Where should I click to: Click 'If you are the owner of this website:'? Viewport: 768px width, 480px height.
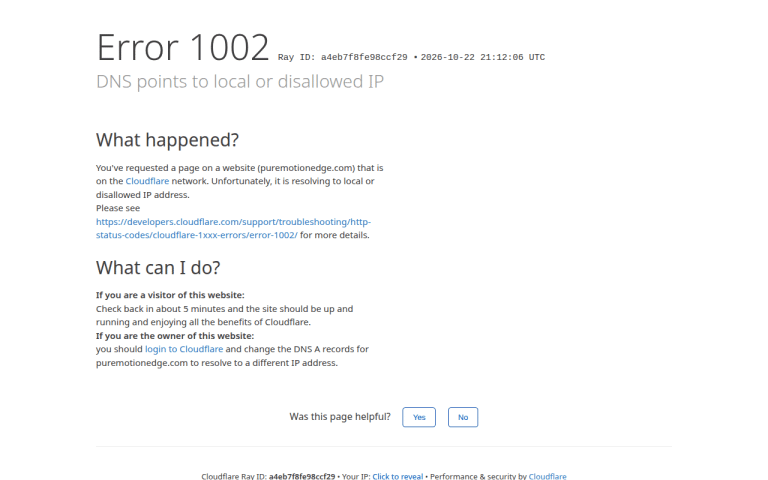point(175,336)
